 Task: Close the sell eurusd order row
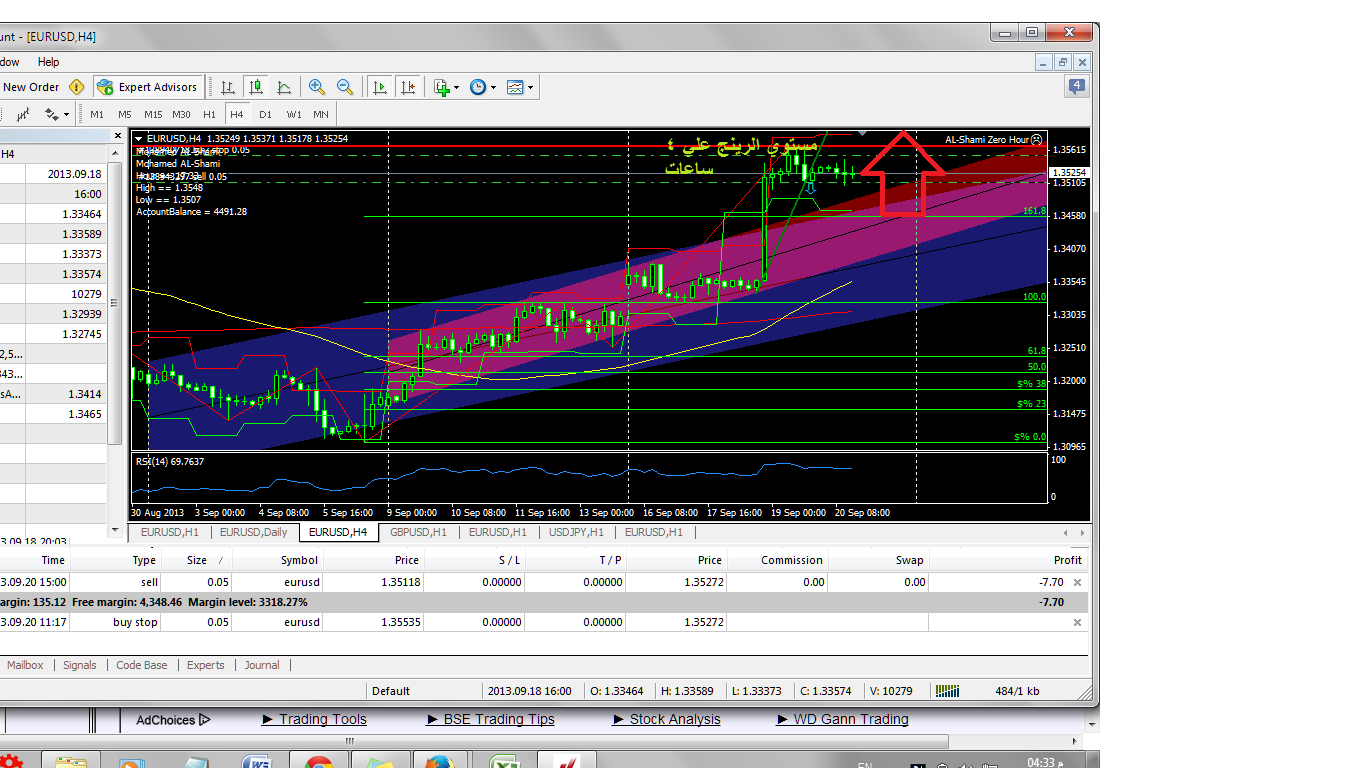(1077, 582)
